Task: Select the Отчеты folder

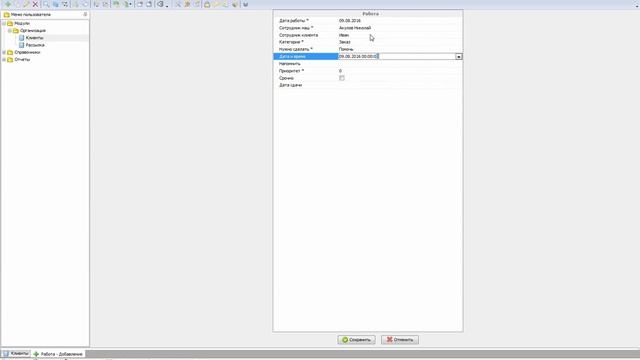Action: coord(22,60)
